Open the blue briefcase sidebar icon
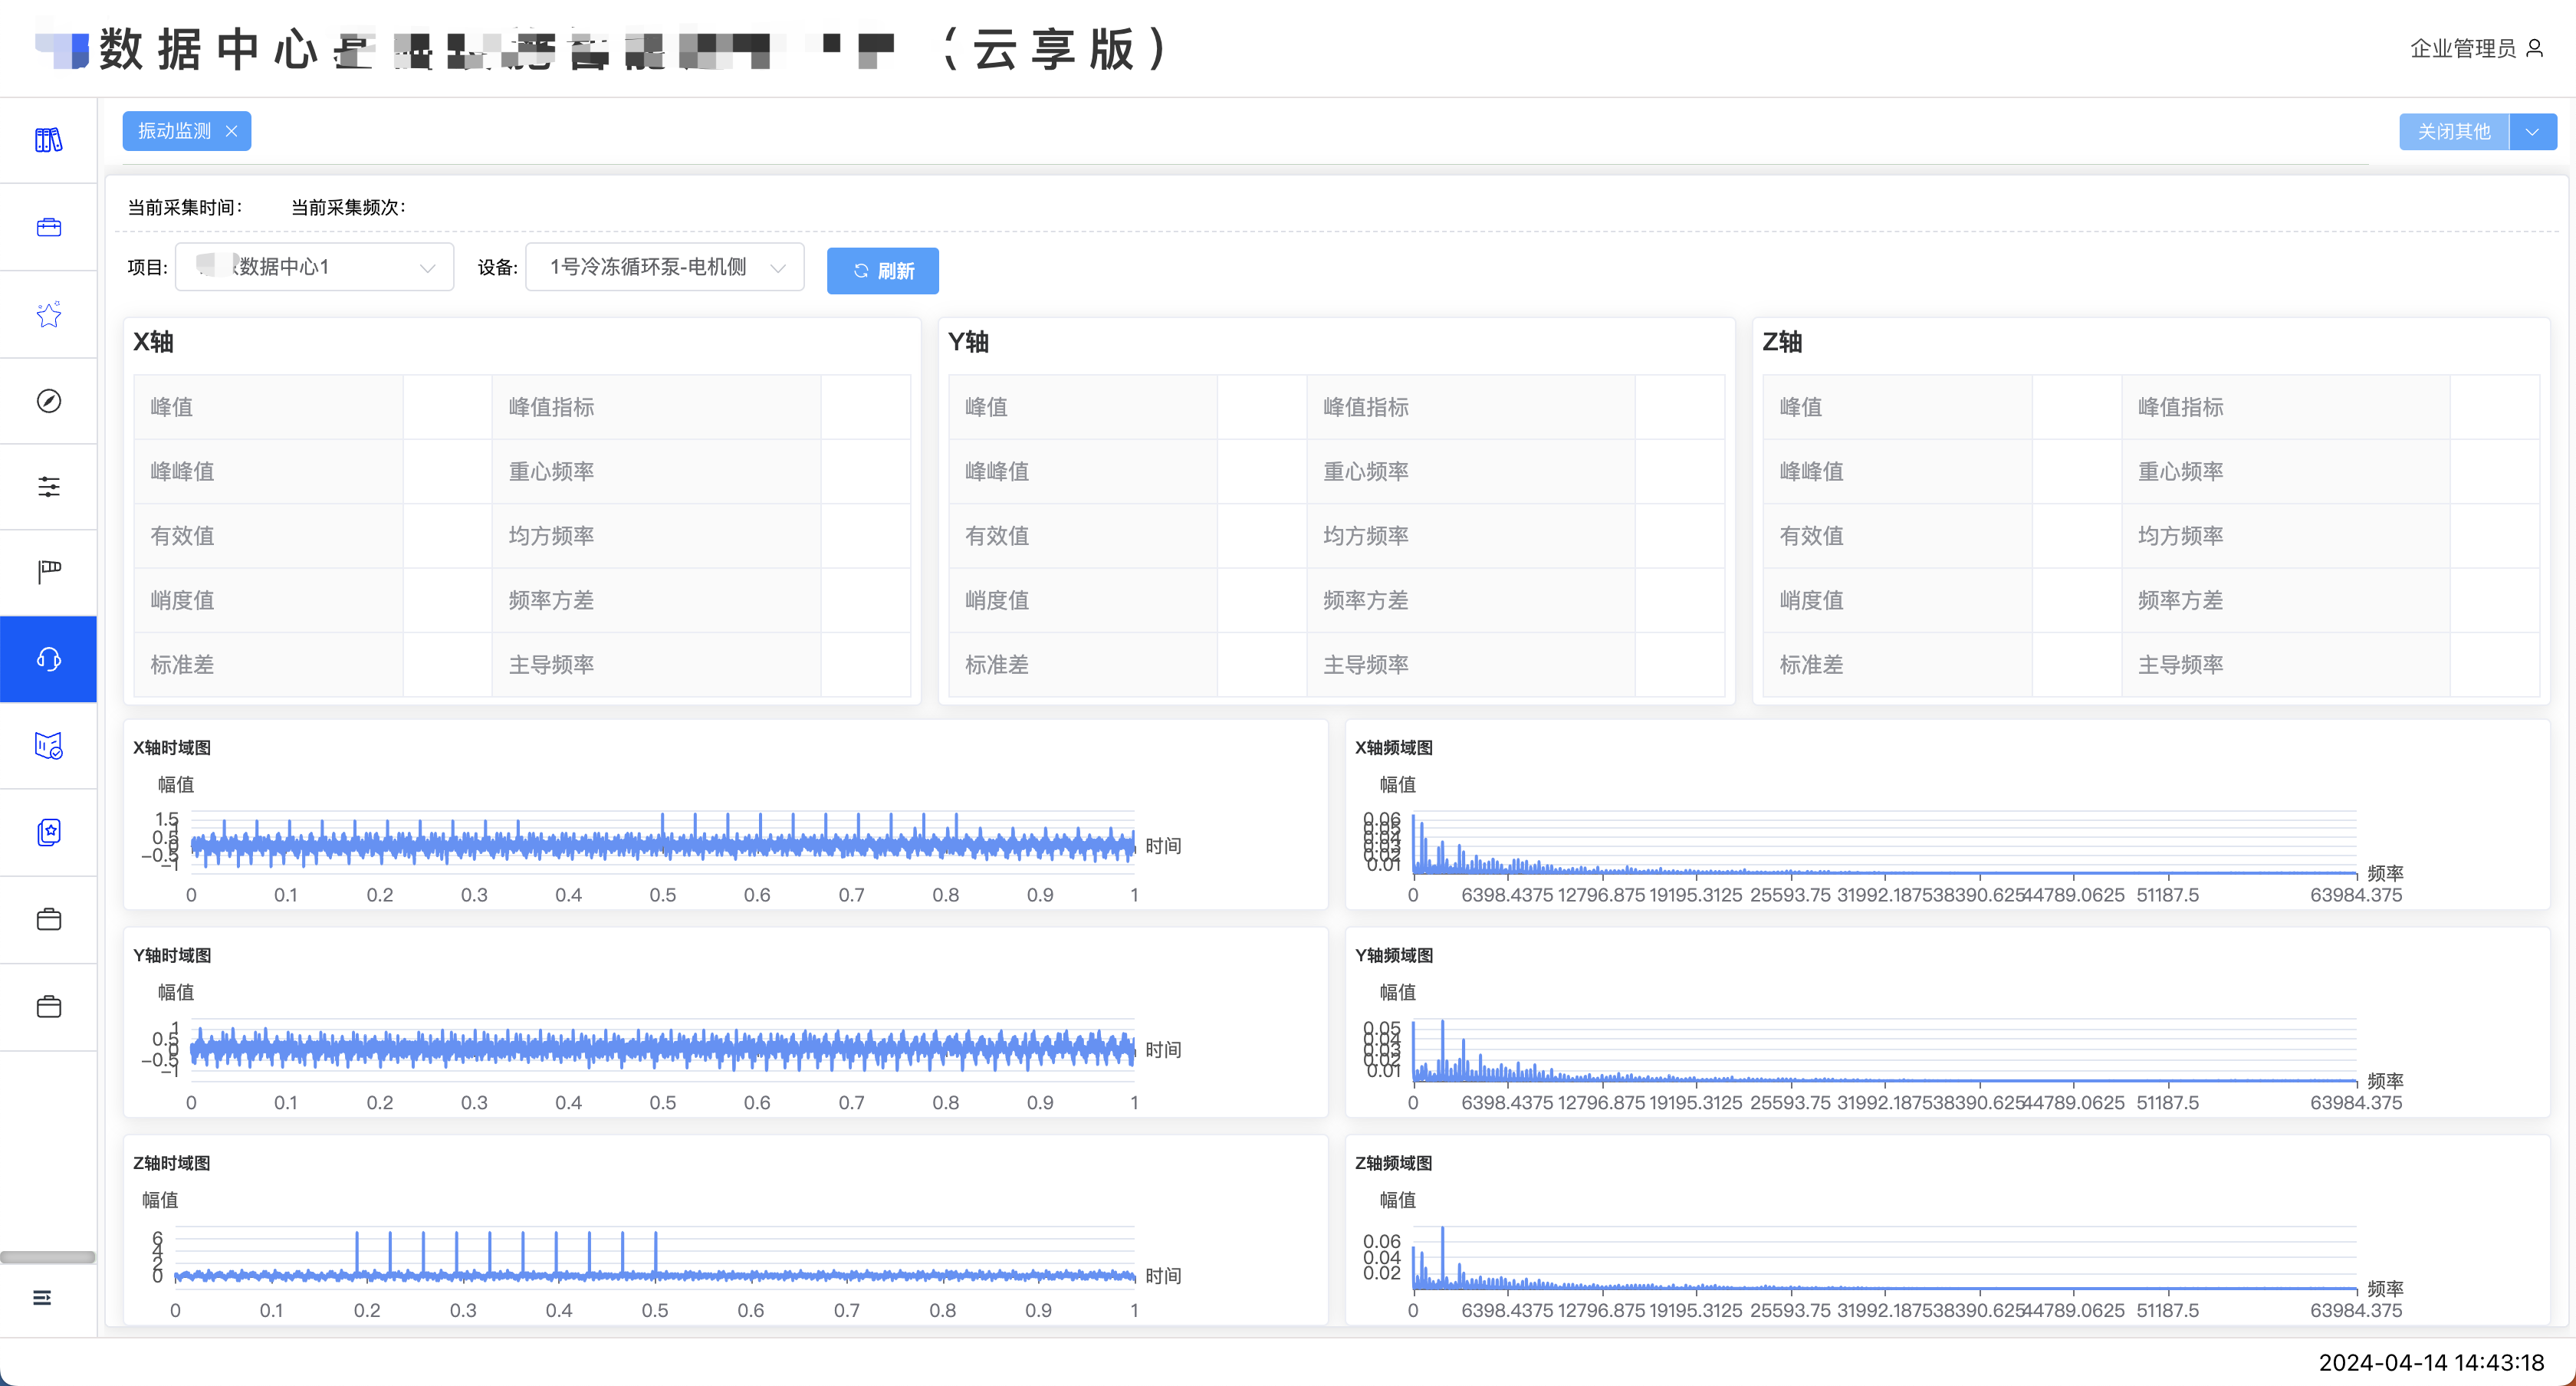2576x1386 pixels. tap(48, 227)
